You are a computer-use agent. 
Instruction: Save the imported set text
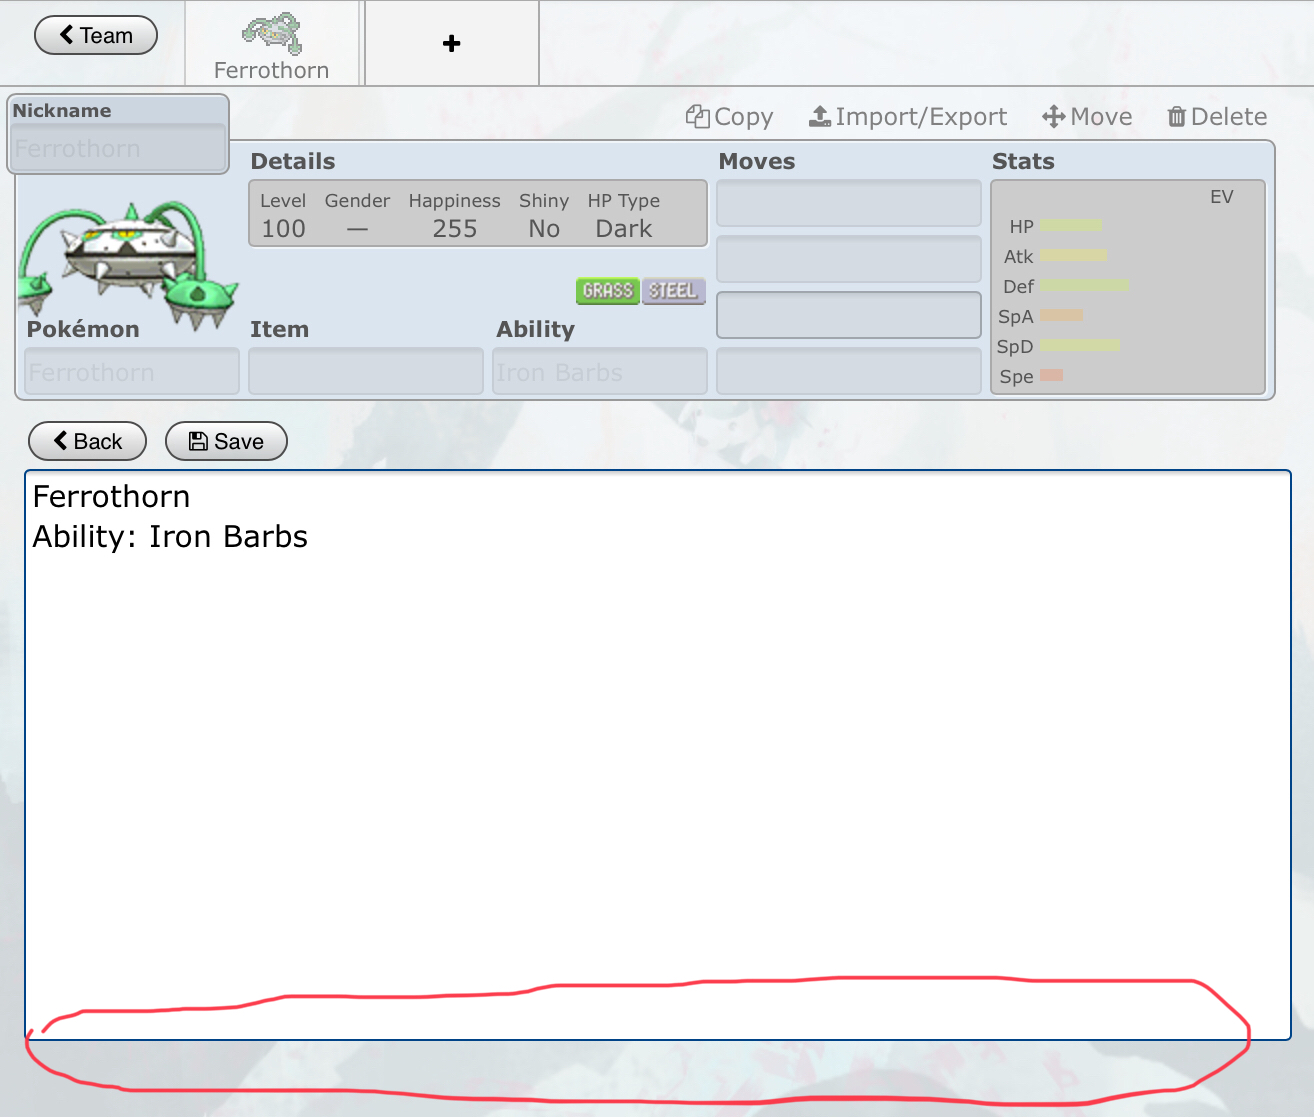[x=226, y=441]
